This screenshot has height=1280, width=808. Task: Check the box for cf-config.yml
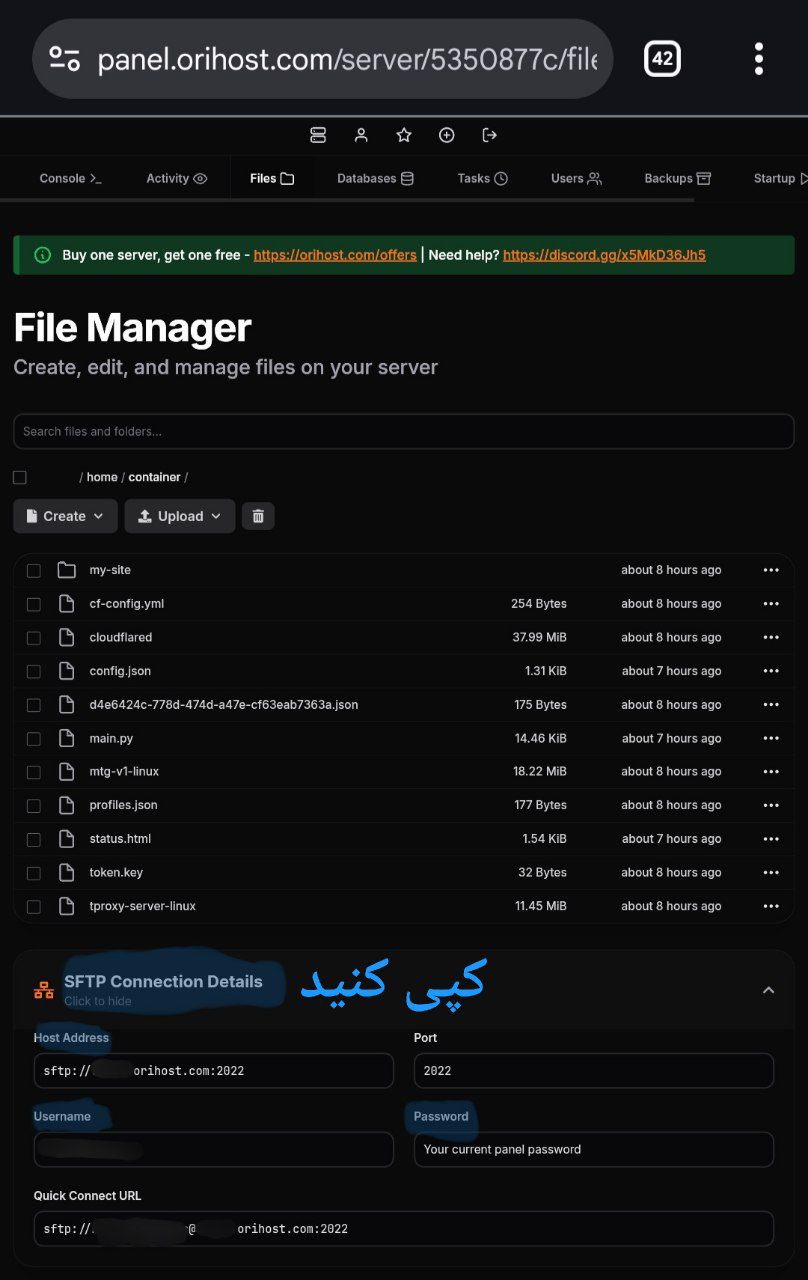34,604
